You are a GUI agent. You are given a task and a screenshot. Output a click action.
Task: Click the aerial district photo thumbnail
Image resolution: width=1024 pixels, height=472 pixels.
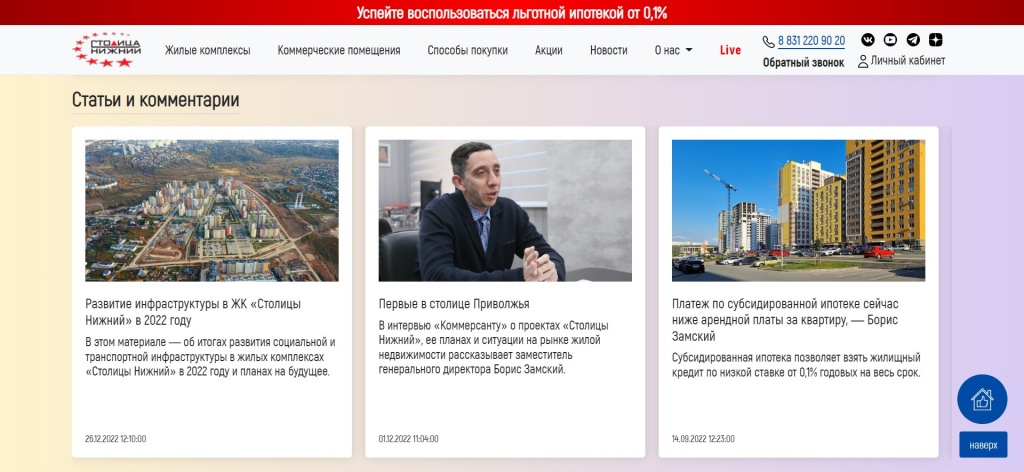[x=212, y=210]
